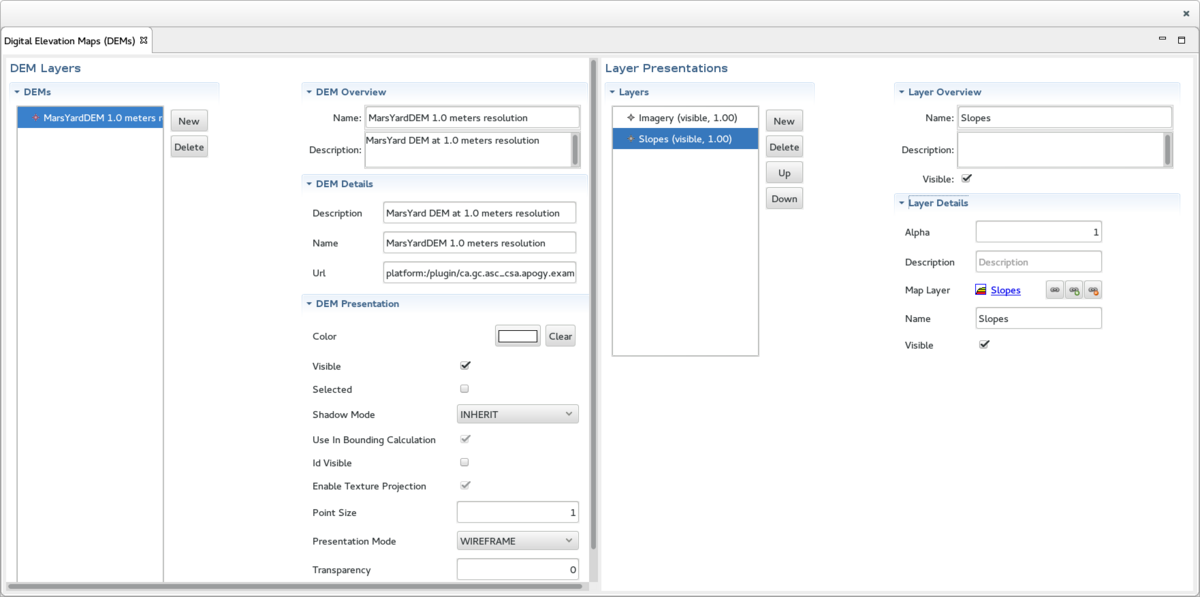Collapse the DEM Presentation section
Image resolution: width=1200 pixels, height=597 pixels.
[308, 303]
